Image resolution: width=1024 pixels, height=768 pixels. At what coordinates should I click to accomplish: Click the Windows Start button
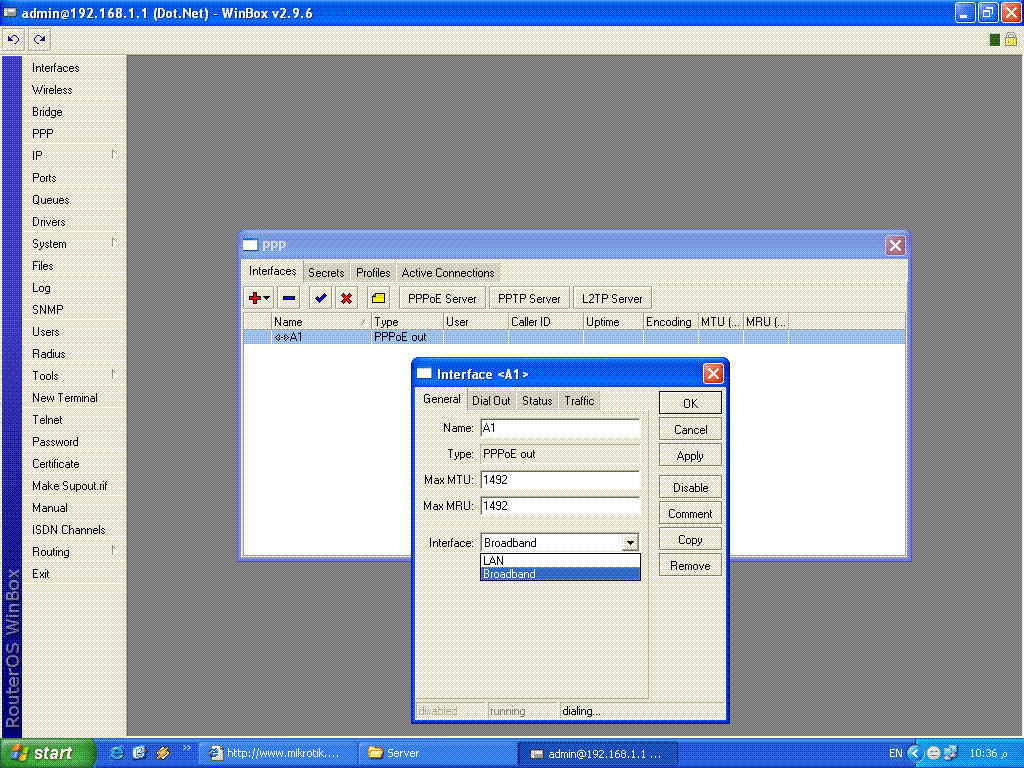tap(48, 753)
